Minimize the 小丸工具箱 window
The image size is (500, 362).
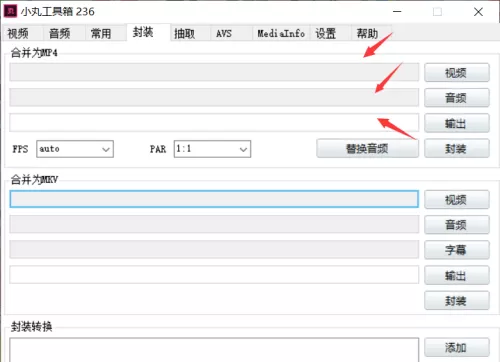(x=397, y=12)
